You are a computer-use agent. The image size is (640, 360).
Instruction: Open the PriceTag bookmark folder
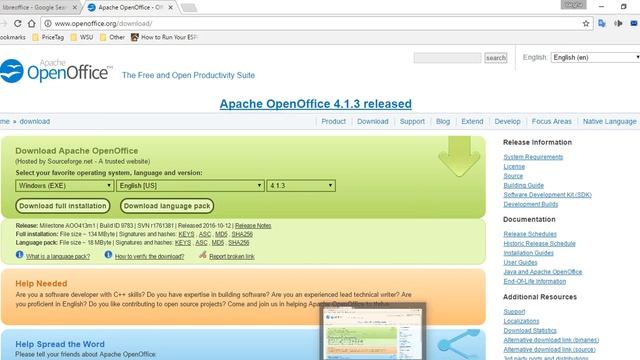(x=48, y=37)
